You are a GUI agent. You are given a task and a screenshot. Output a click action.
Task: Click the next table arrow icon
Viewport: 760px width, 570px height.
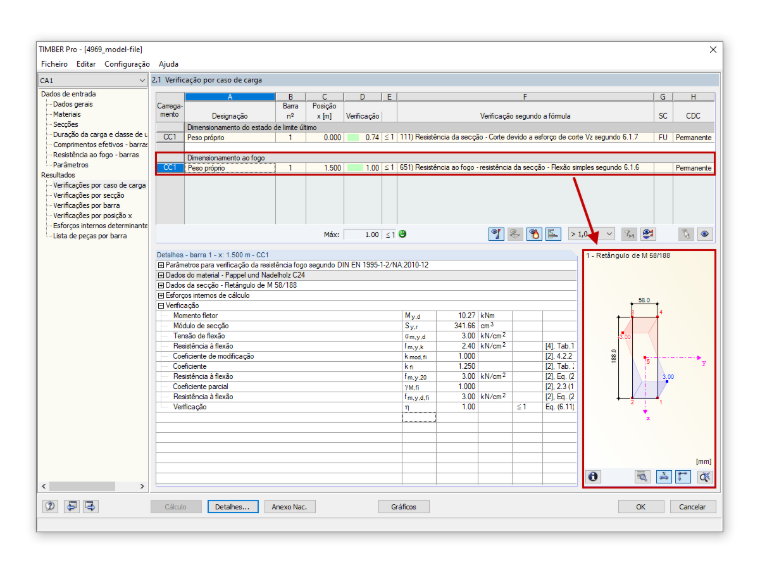(90, 507)
